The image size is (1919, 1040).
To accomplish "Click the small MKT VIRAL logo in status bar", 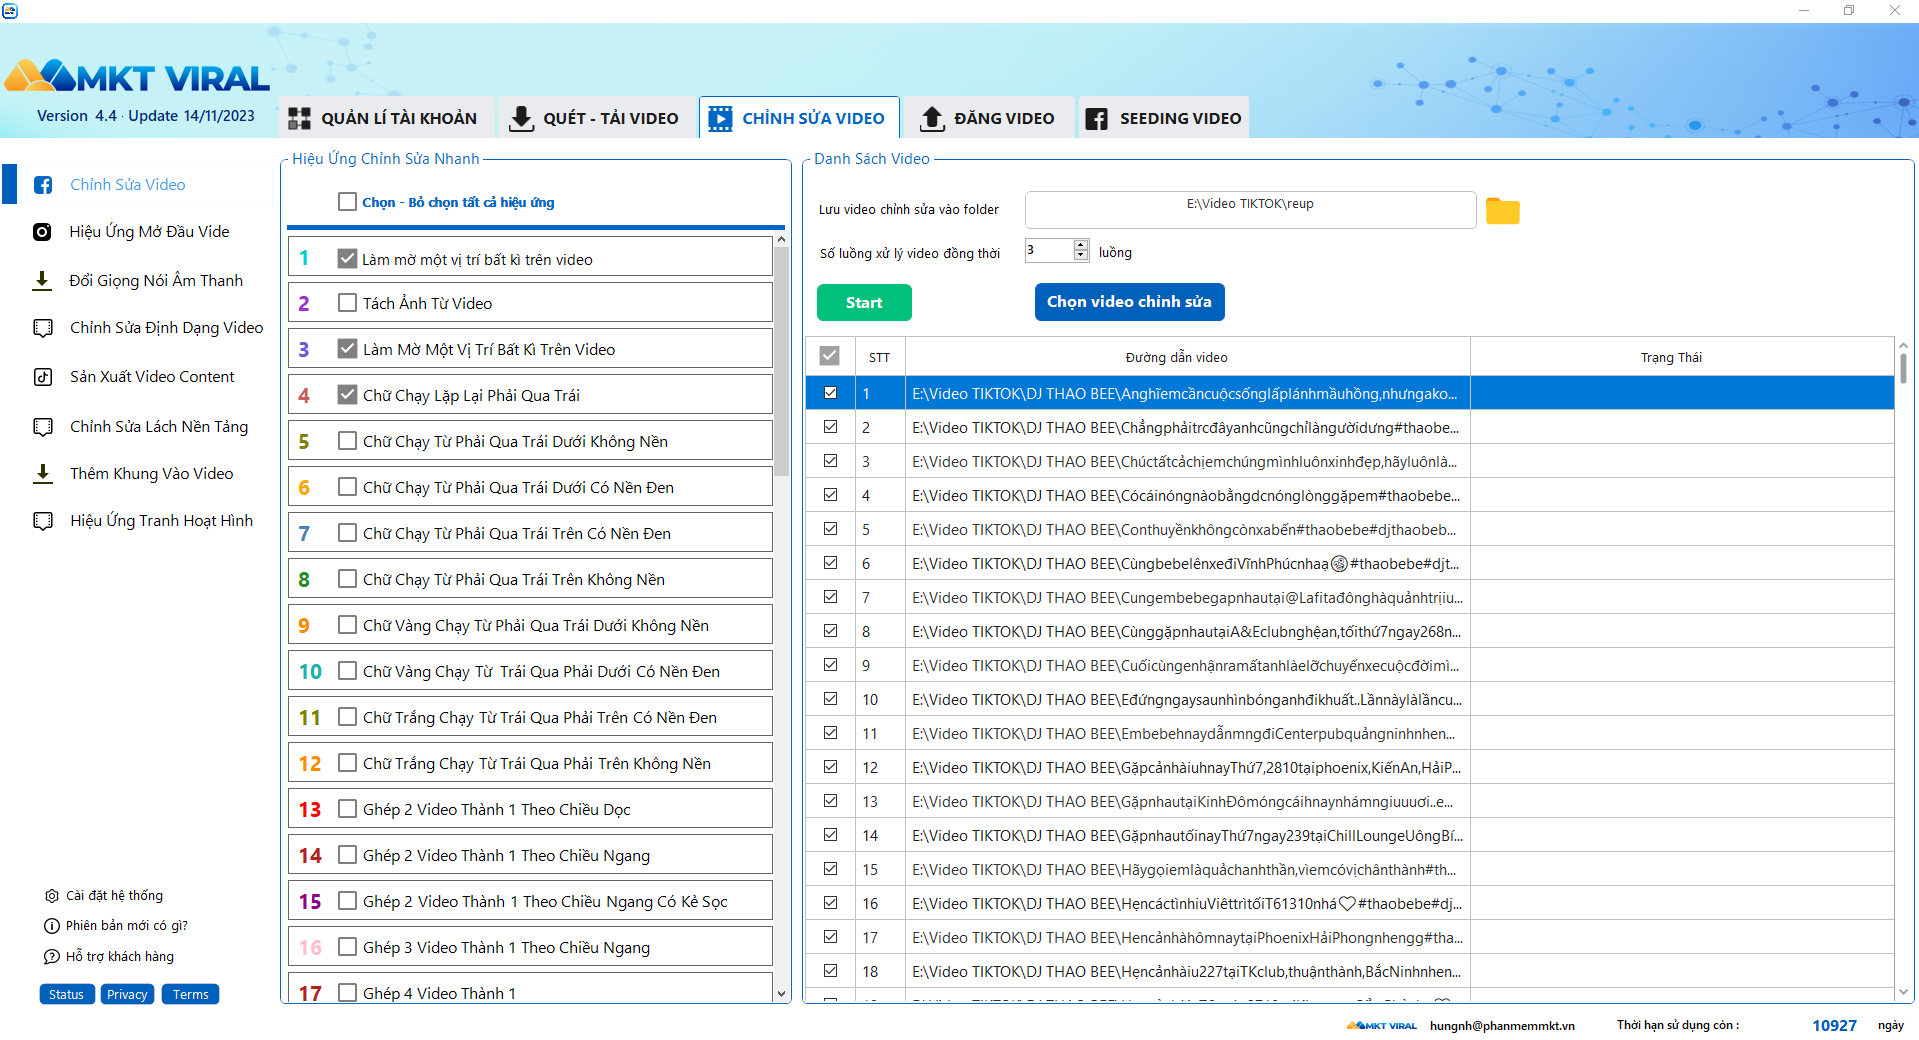I will 1382,1026.
